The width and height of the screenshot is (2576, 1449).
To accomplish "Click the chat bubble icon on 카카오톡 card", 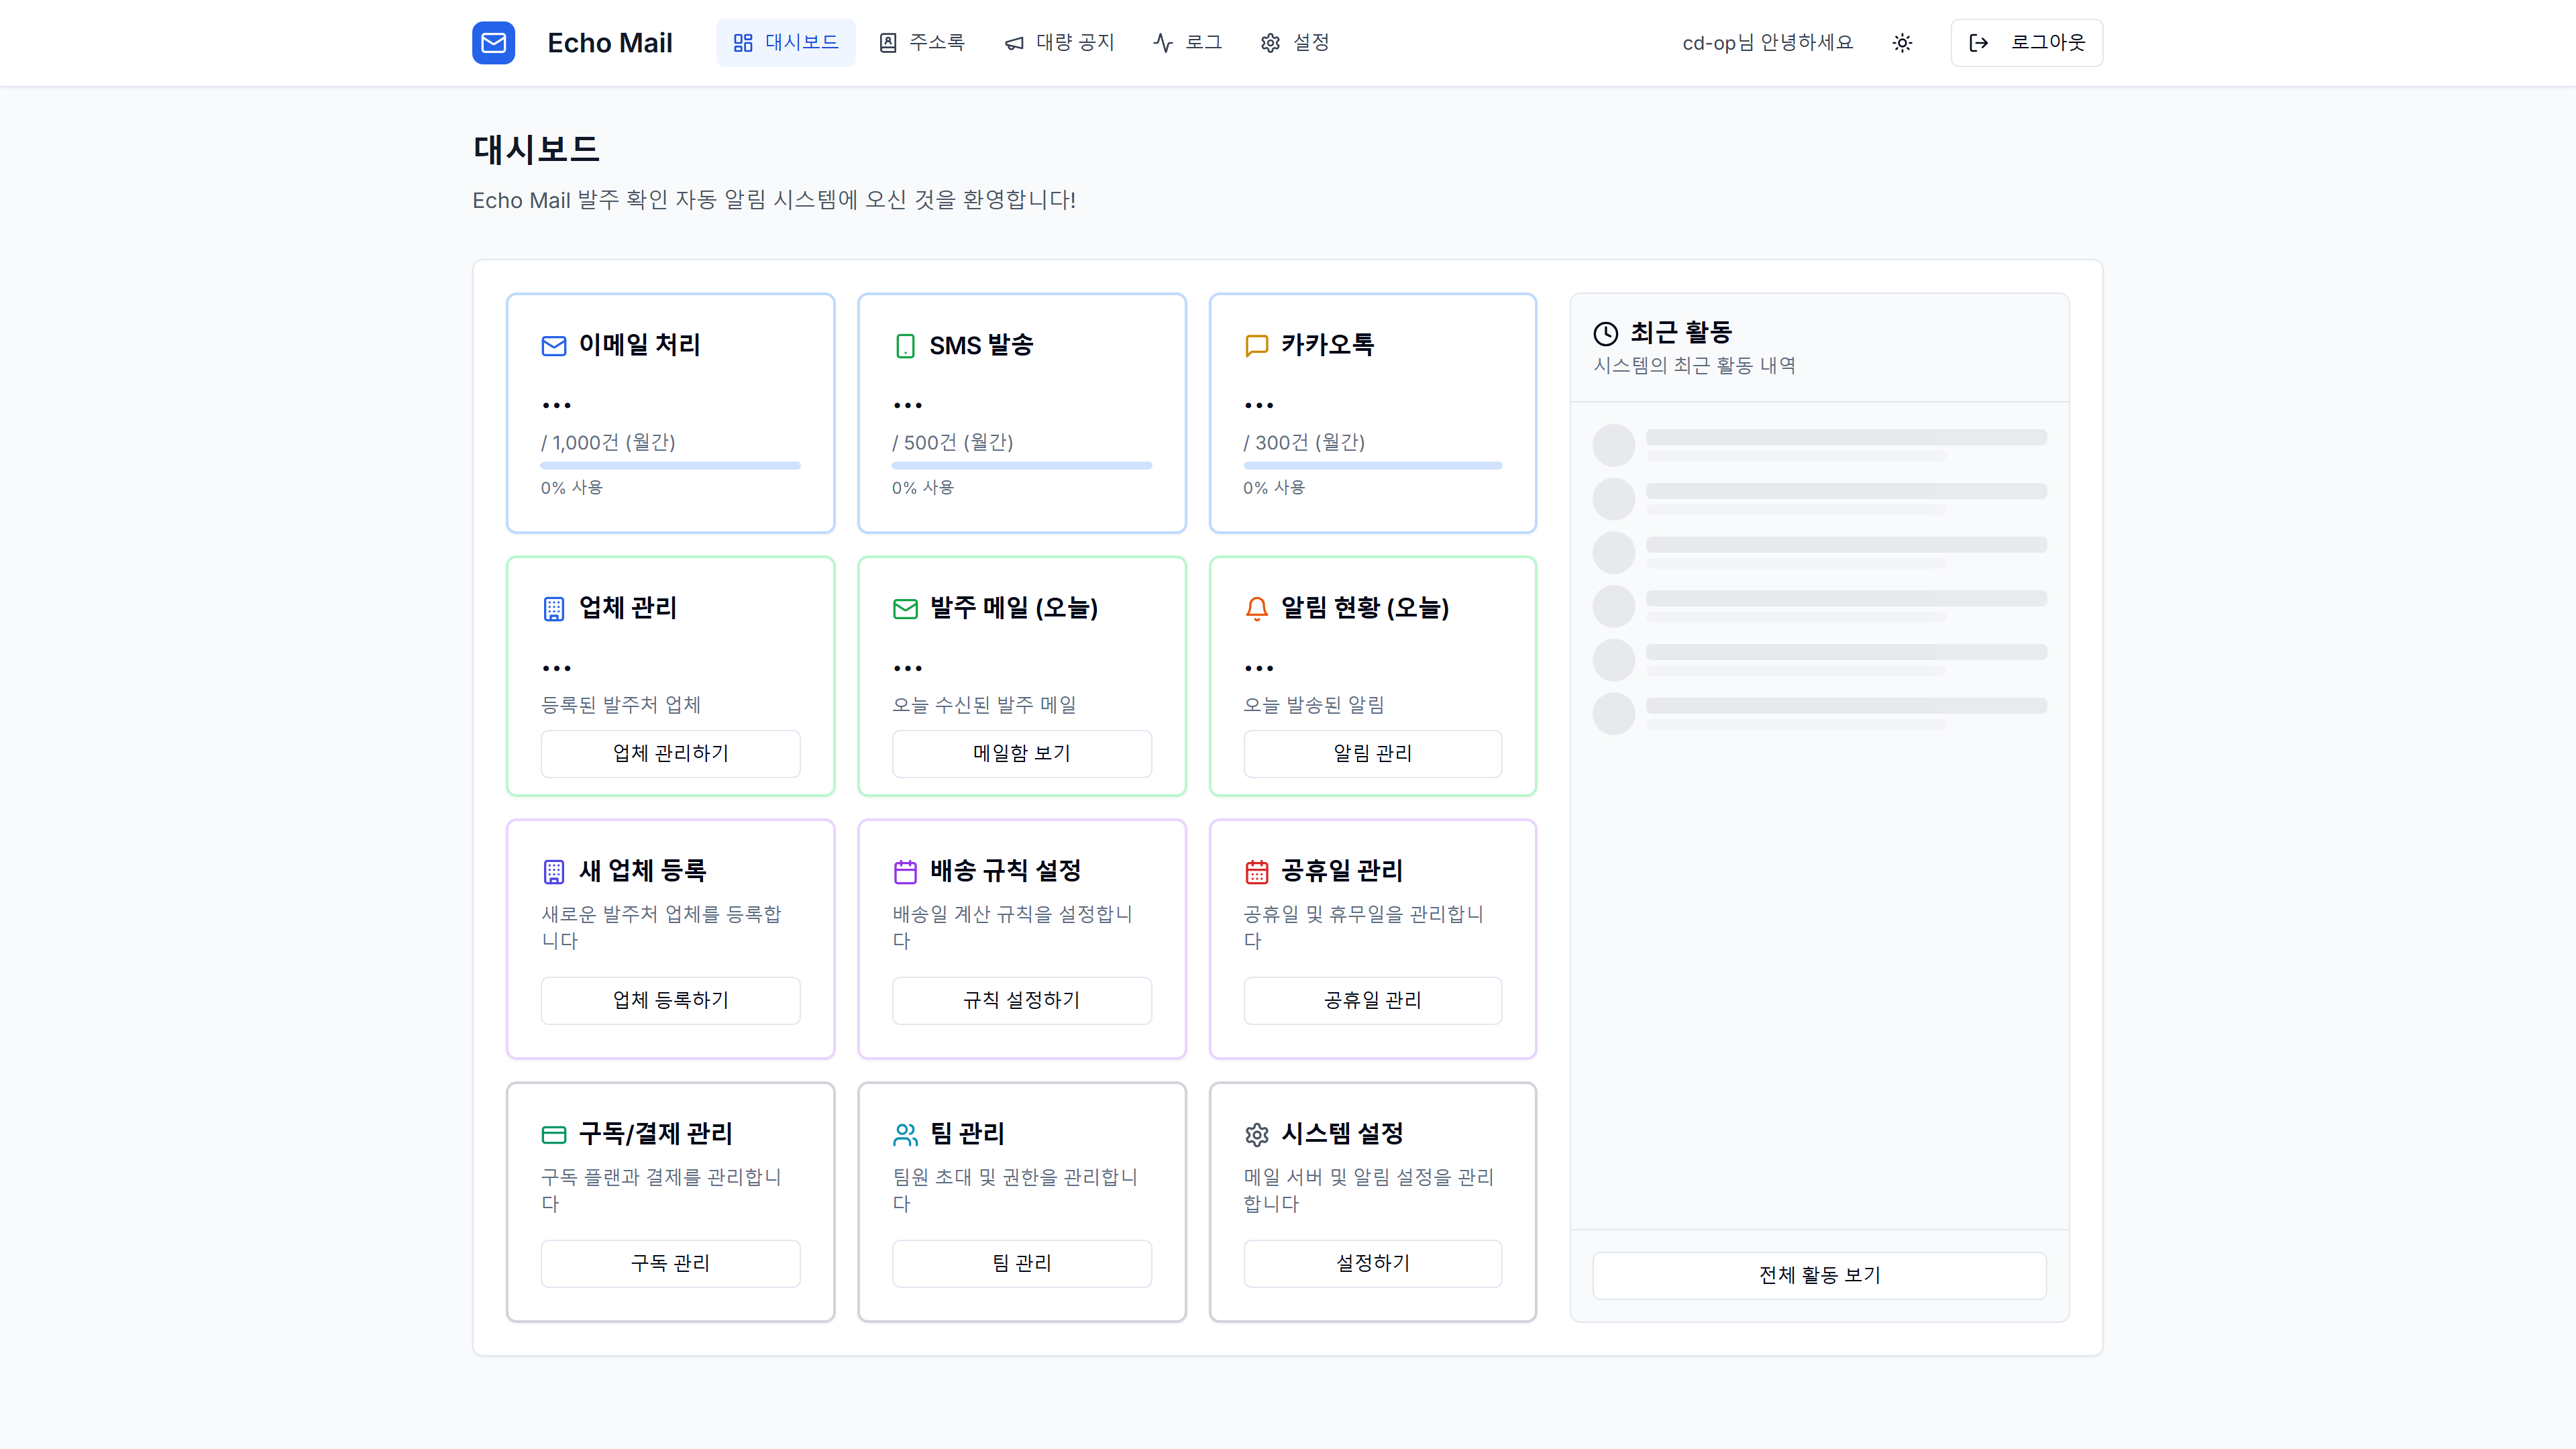I will (1255, 345).
